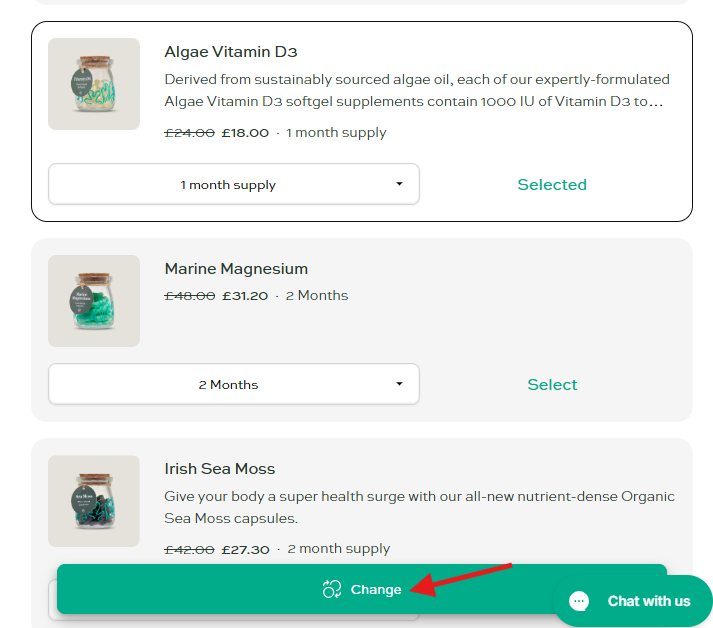Image resolution: width=713 pixels, height=628 pixels.
Task: Click the caret arrow in 1 month supply selector
Action: (399, 184)
